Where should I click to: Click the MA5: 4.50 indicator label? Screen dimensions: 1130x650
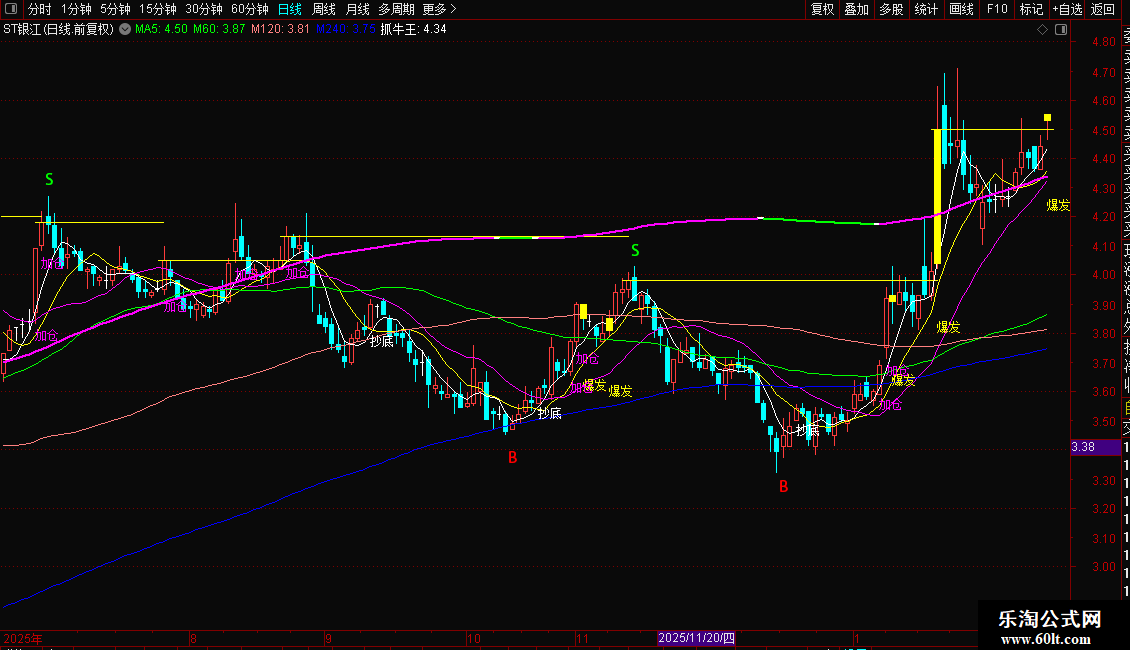(161, 30)
